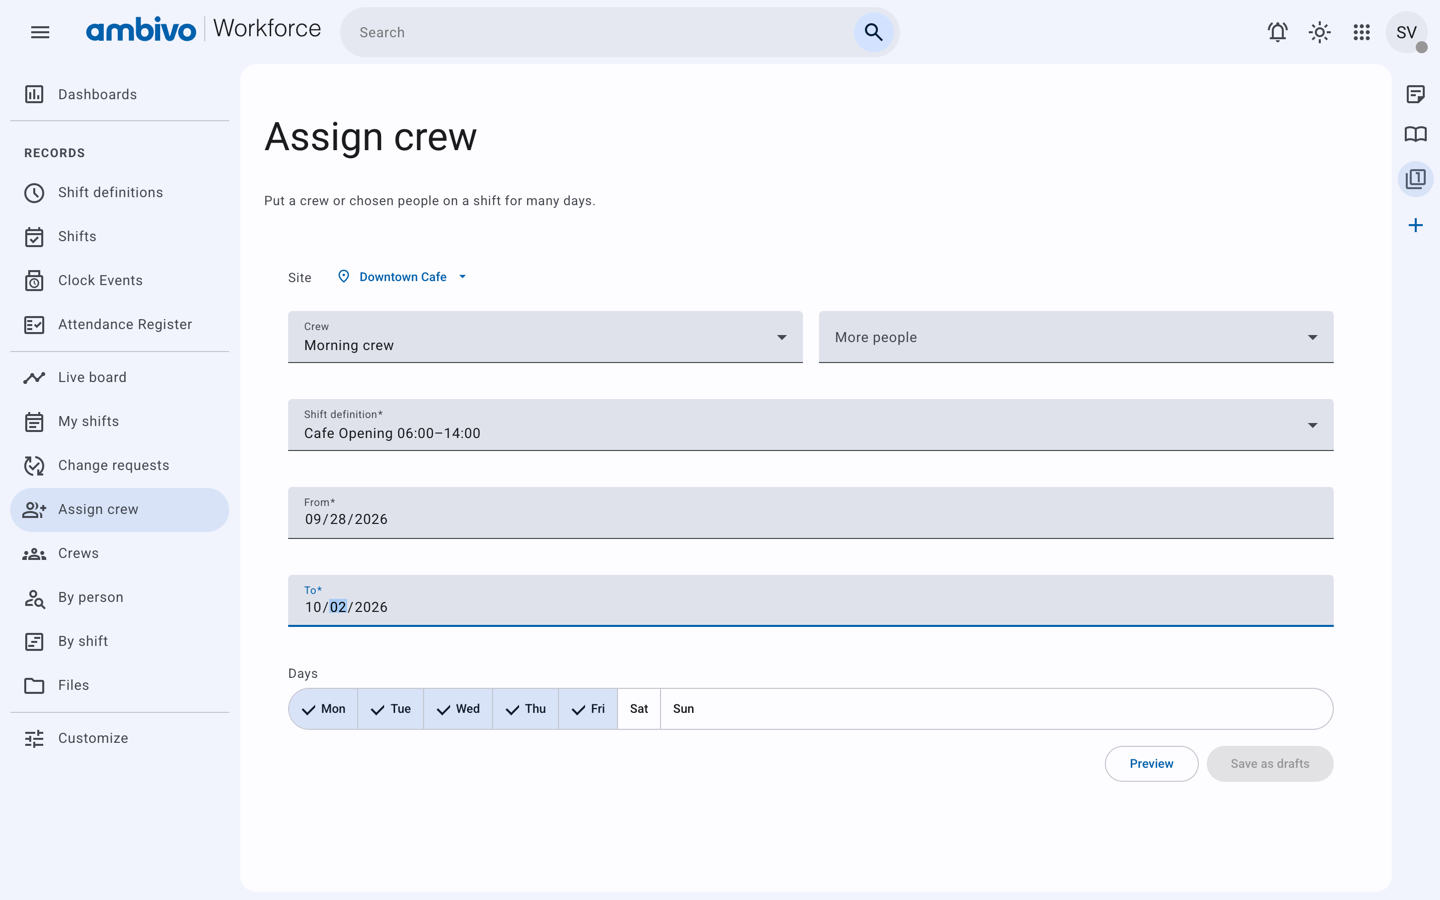Image resolution: width=1440 pixels, height=900 pixels.
Task: Open the SV user avatar menu
Action: click(x=1406, y=32)
